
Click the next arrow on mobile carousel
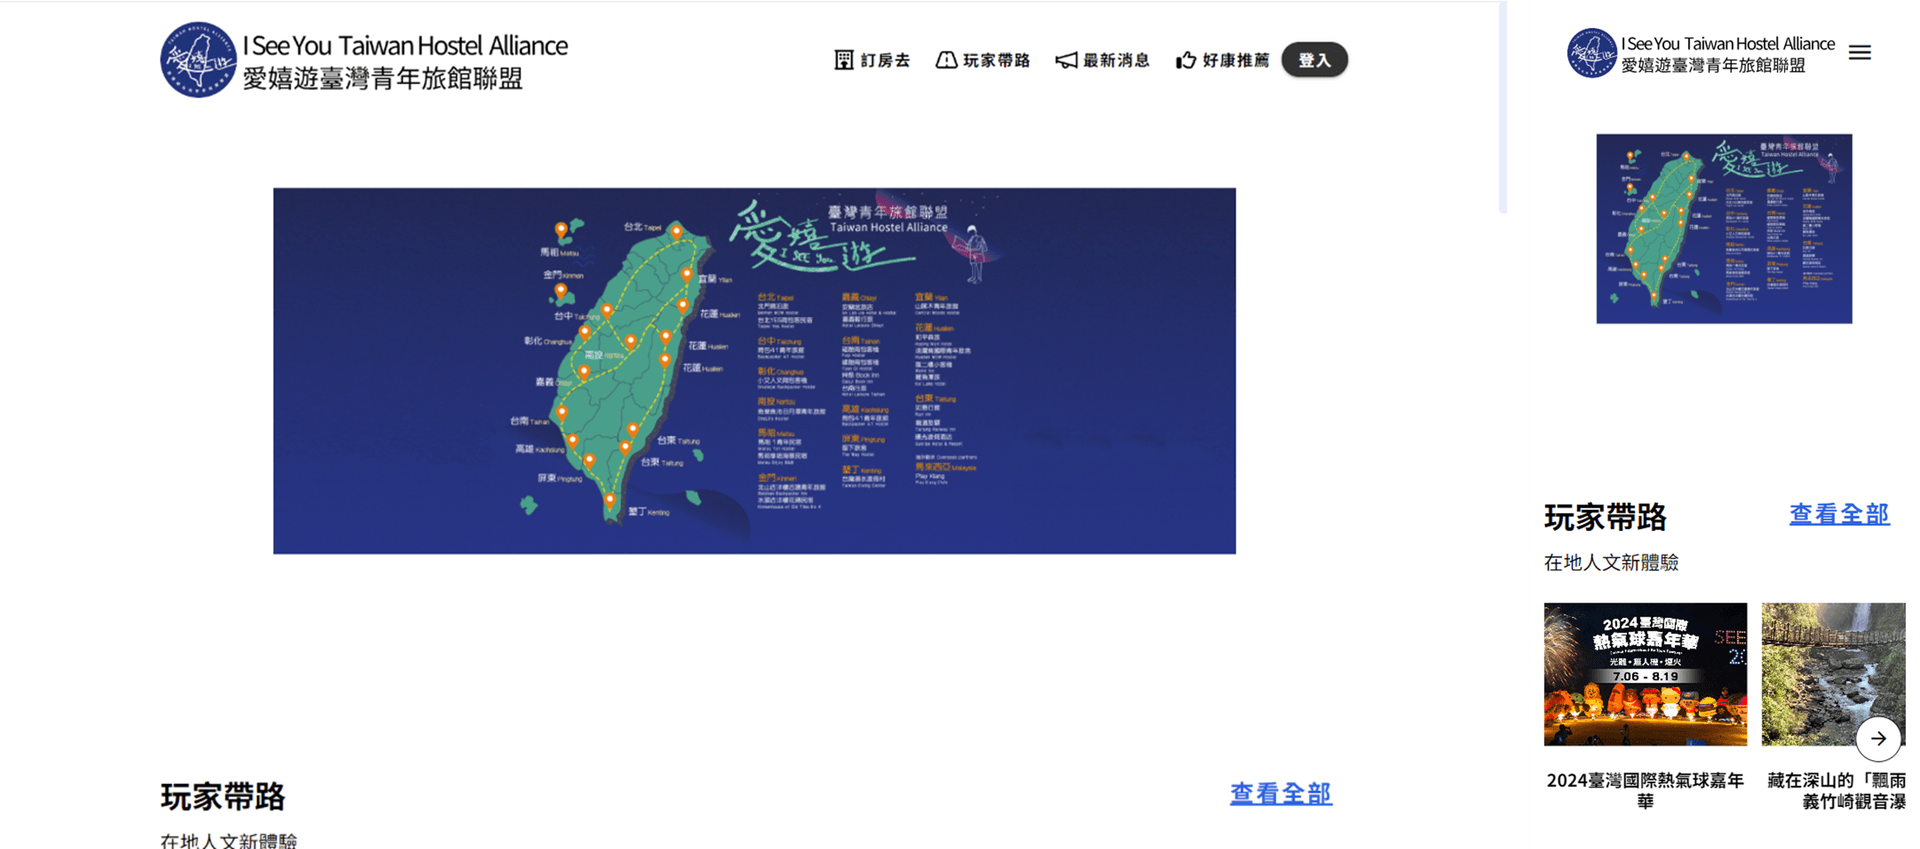(x=1879, y=739)
